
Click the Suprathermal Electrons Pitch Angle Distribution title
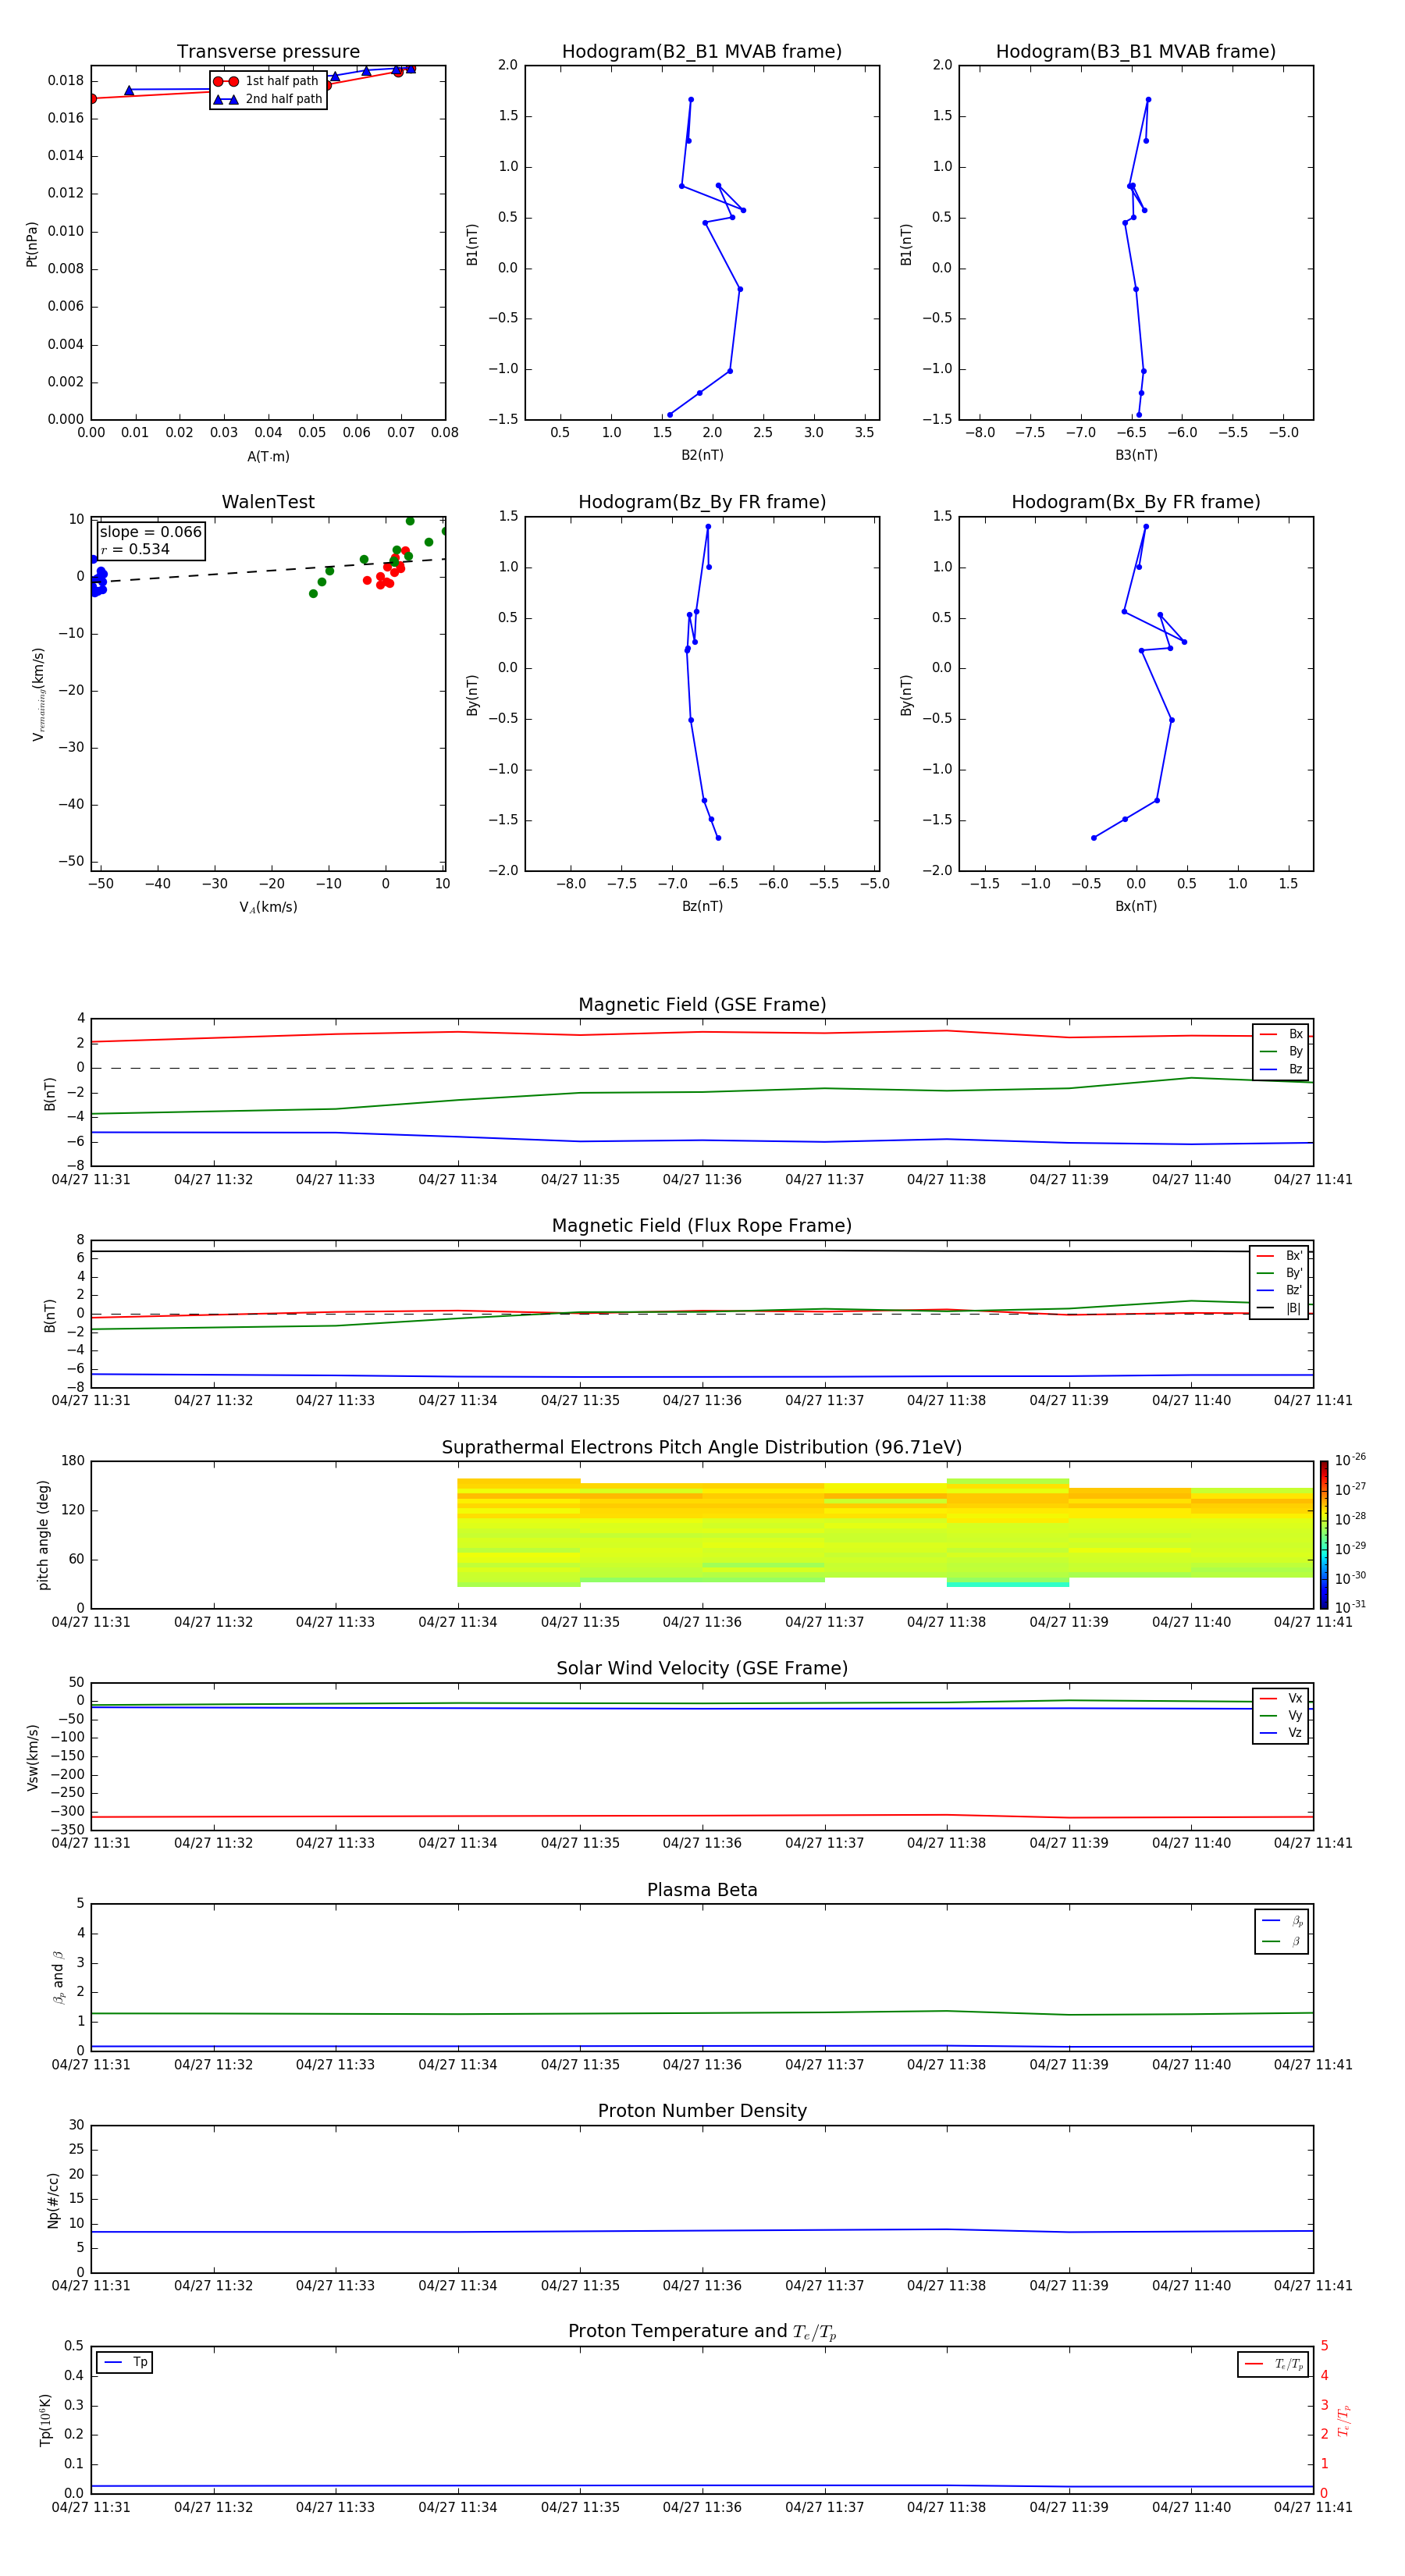tap(702, 1448)
